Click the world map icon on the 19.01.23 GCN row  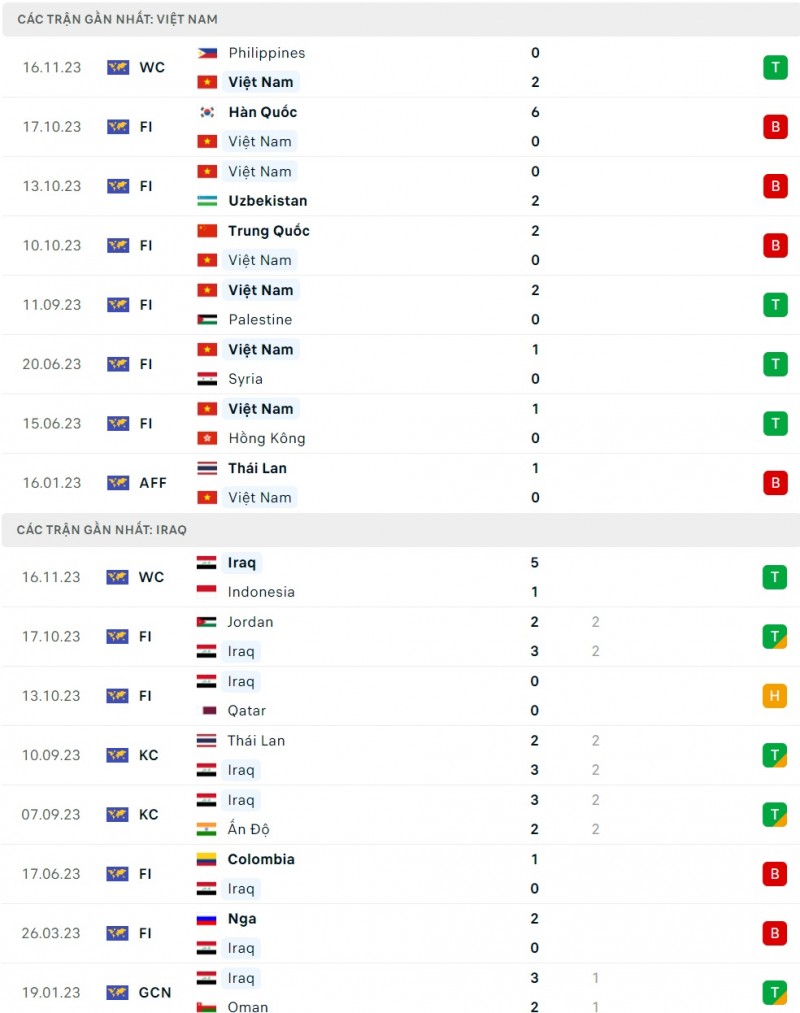coord(118,993)
